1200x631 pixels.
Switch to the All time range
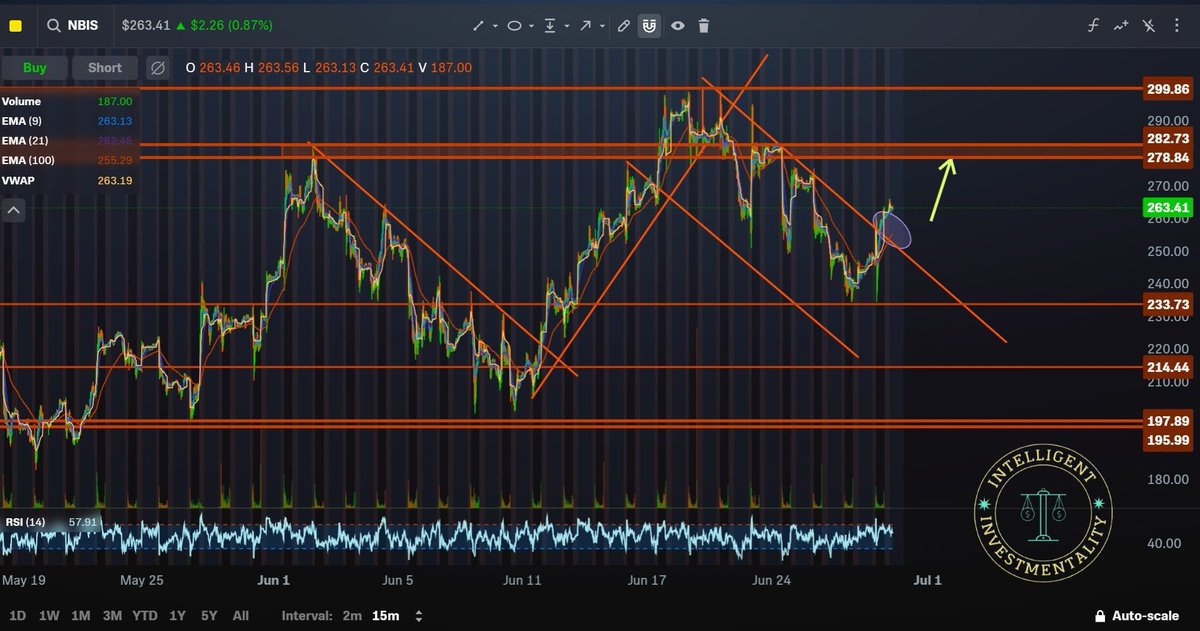[x=240, y=616]
